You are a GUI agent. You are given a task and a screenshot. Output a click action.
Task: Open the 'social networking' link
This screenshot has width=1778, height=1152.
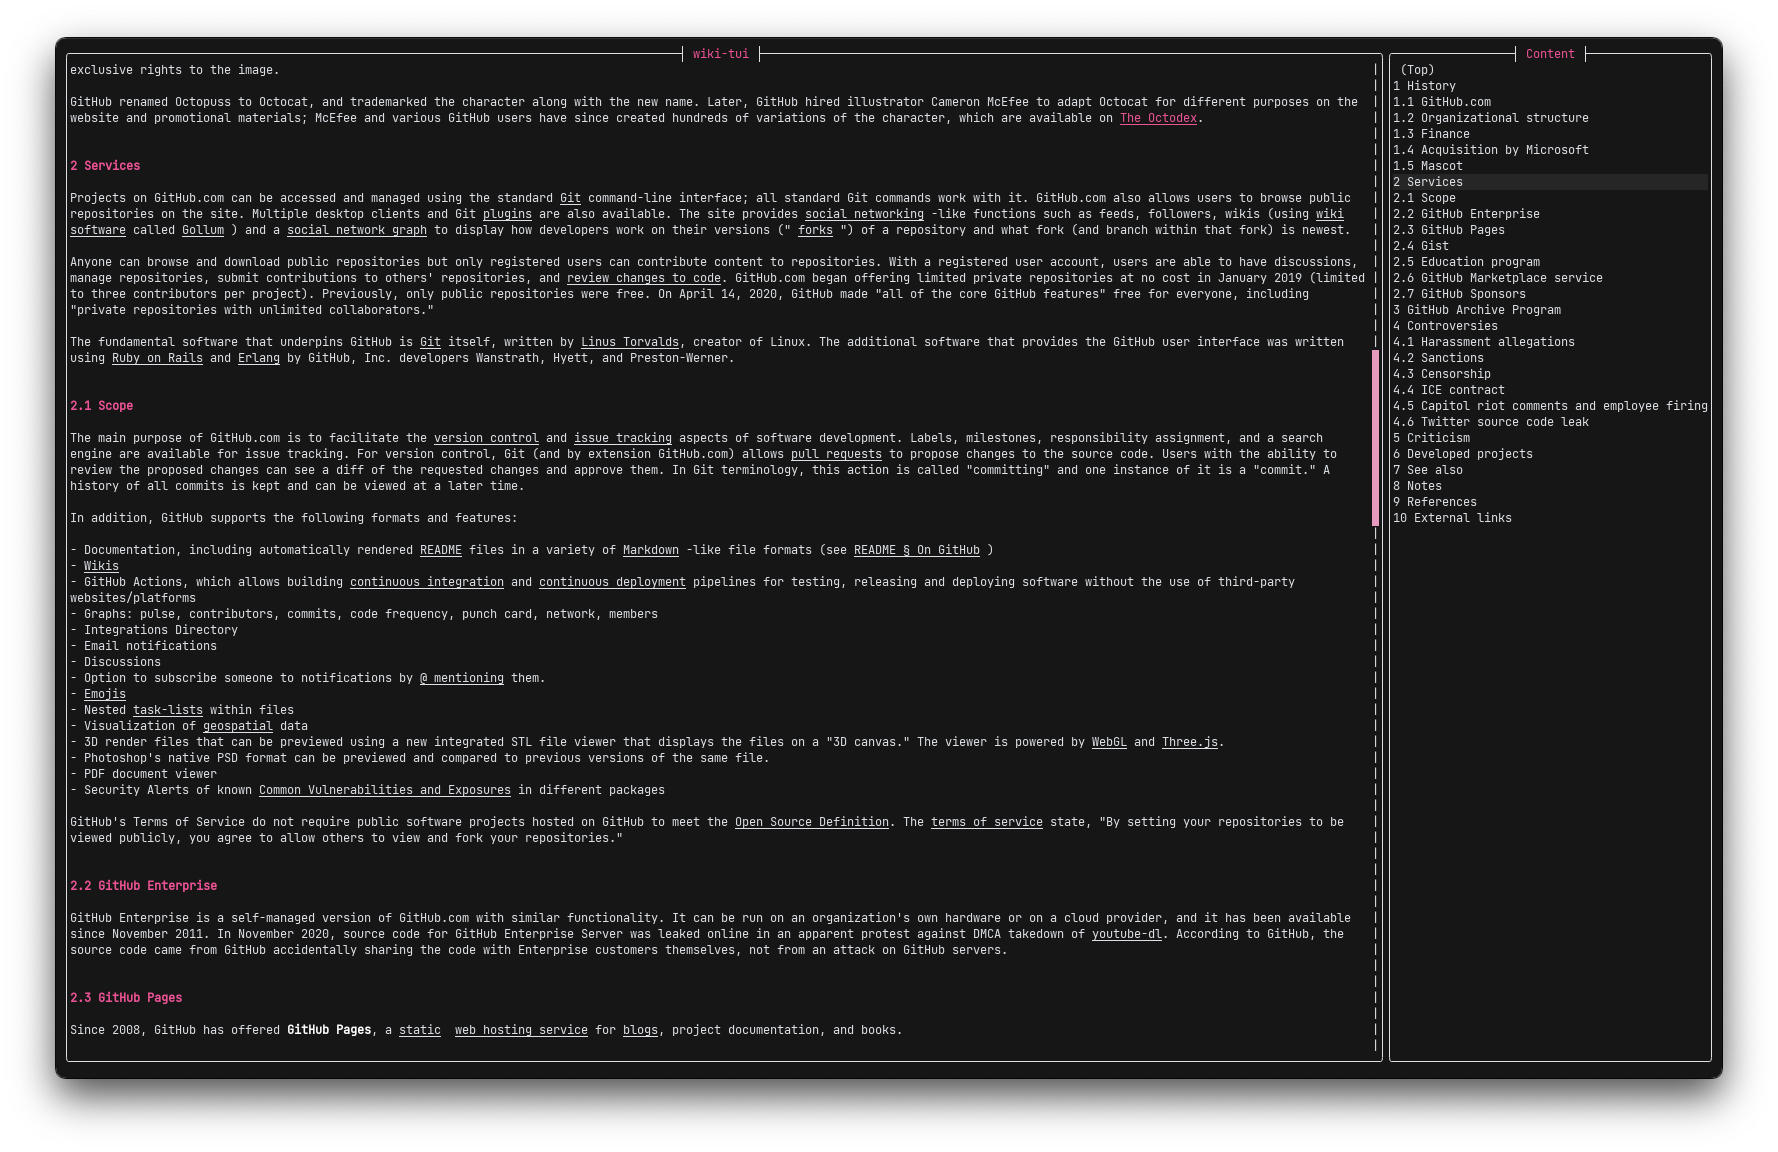pyautogui.click(x=864, y=214)
